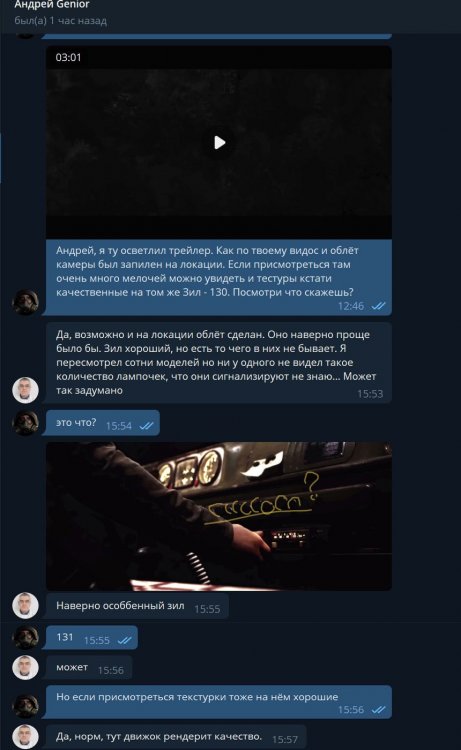Click Andrey's avatar beside "Да, норм" message

(x=25, y=737)
